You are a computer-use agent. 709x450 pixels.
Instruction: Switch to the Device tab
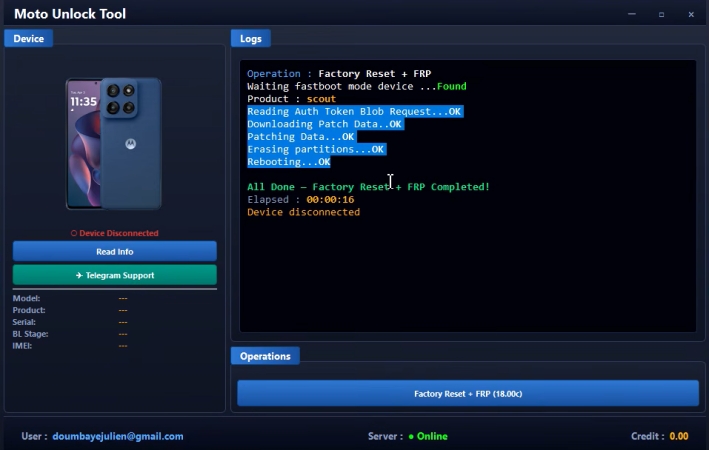click(28, 38)
